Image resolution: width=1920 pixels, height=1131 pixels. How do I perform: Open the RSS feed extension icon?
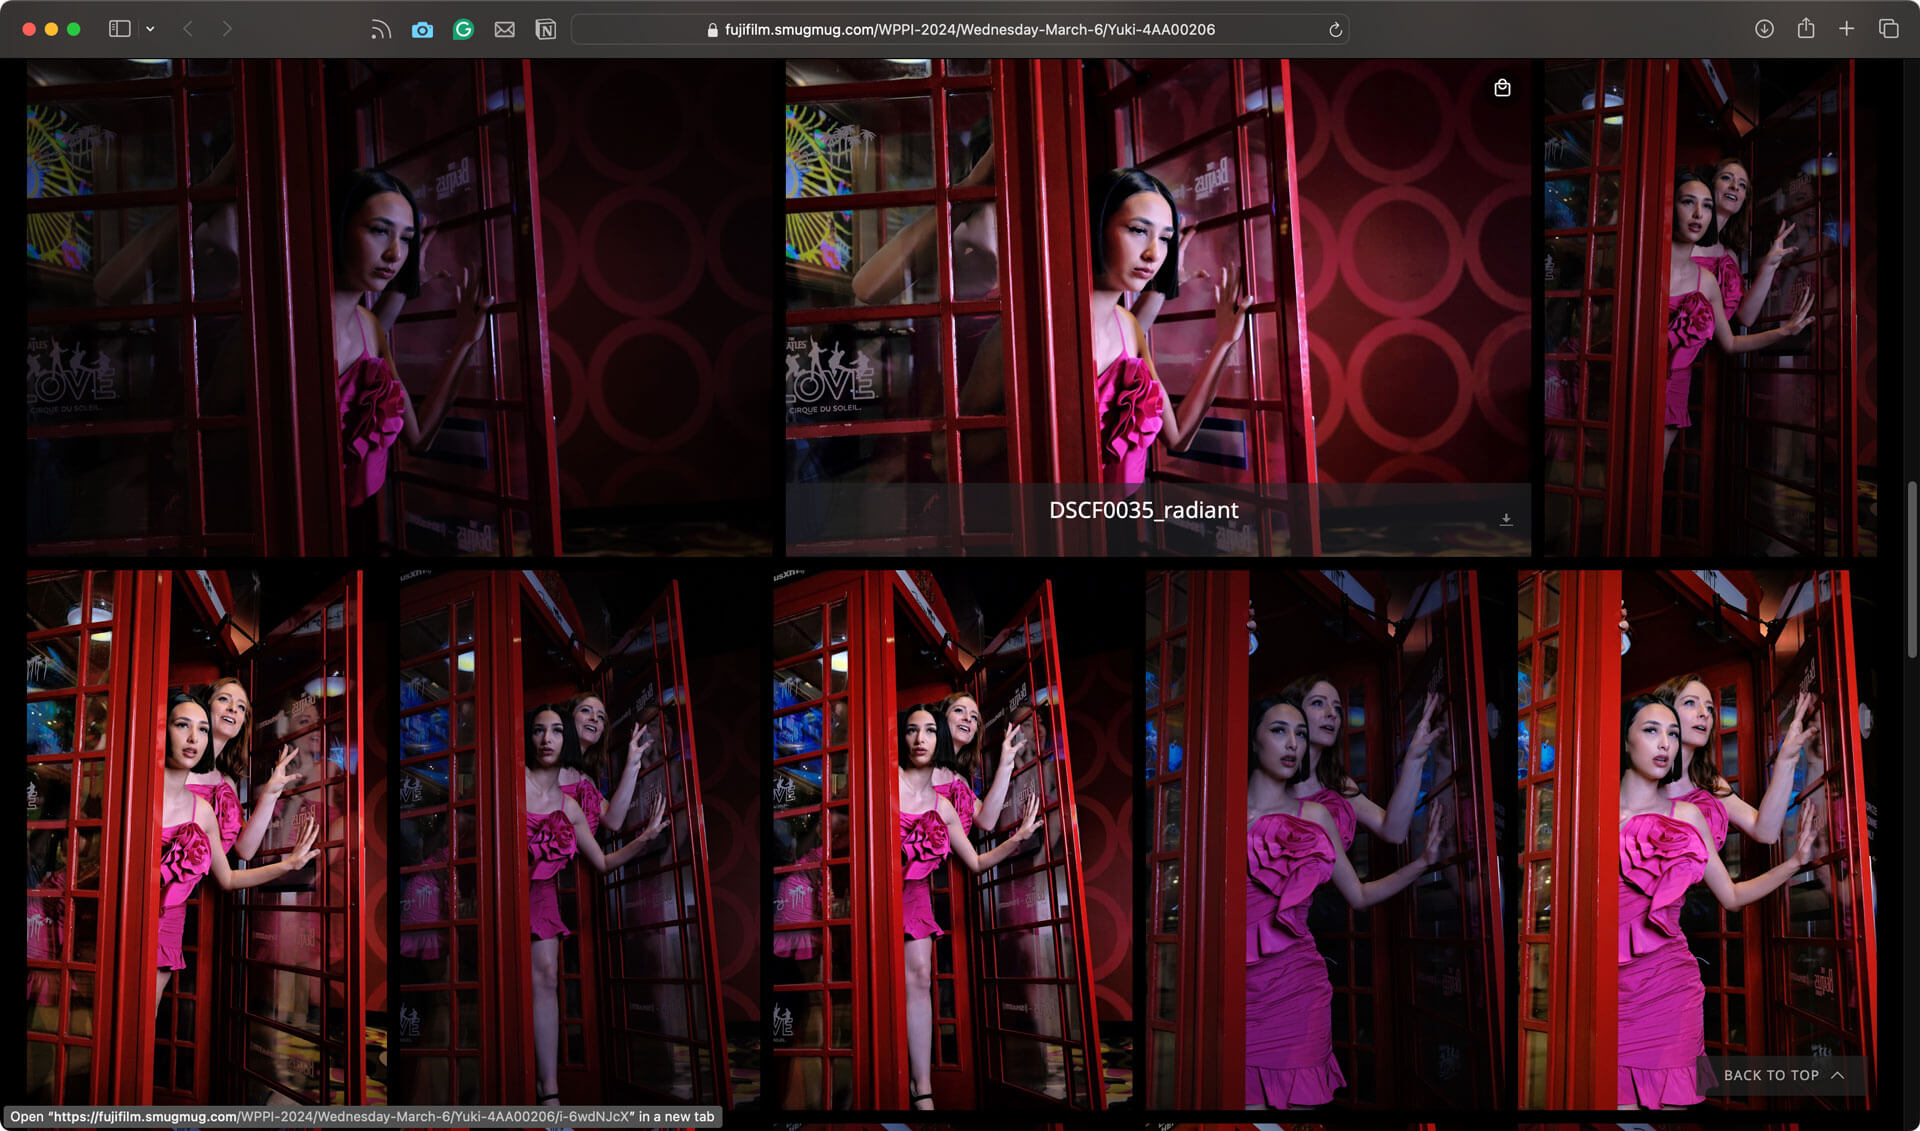(380, 30)
